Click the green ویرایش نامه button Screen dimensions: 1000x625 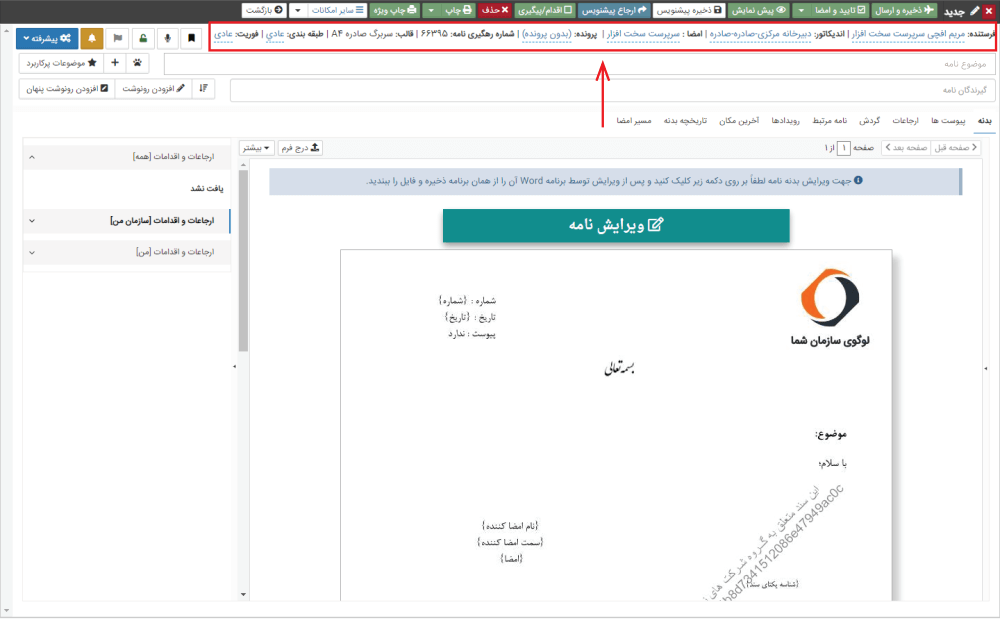(x=616, y=225)
